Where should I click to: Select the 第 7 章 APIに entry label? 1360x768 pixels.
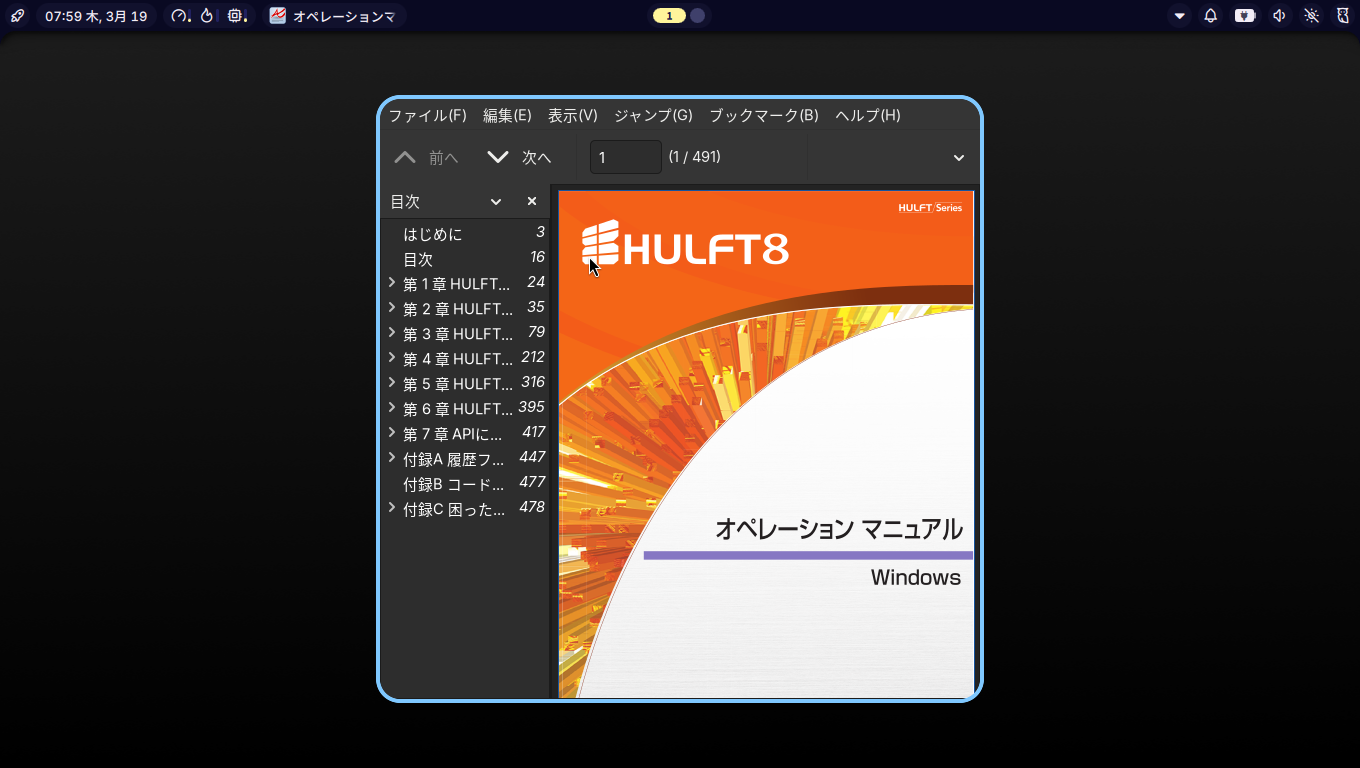click(x=453, y=434)
